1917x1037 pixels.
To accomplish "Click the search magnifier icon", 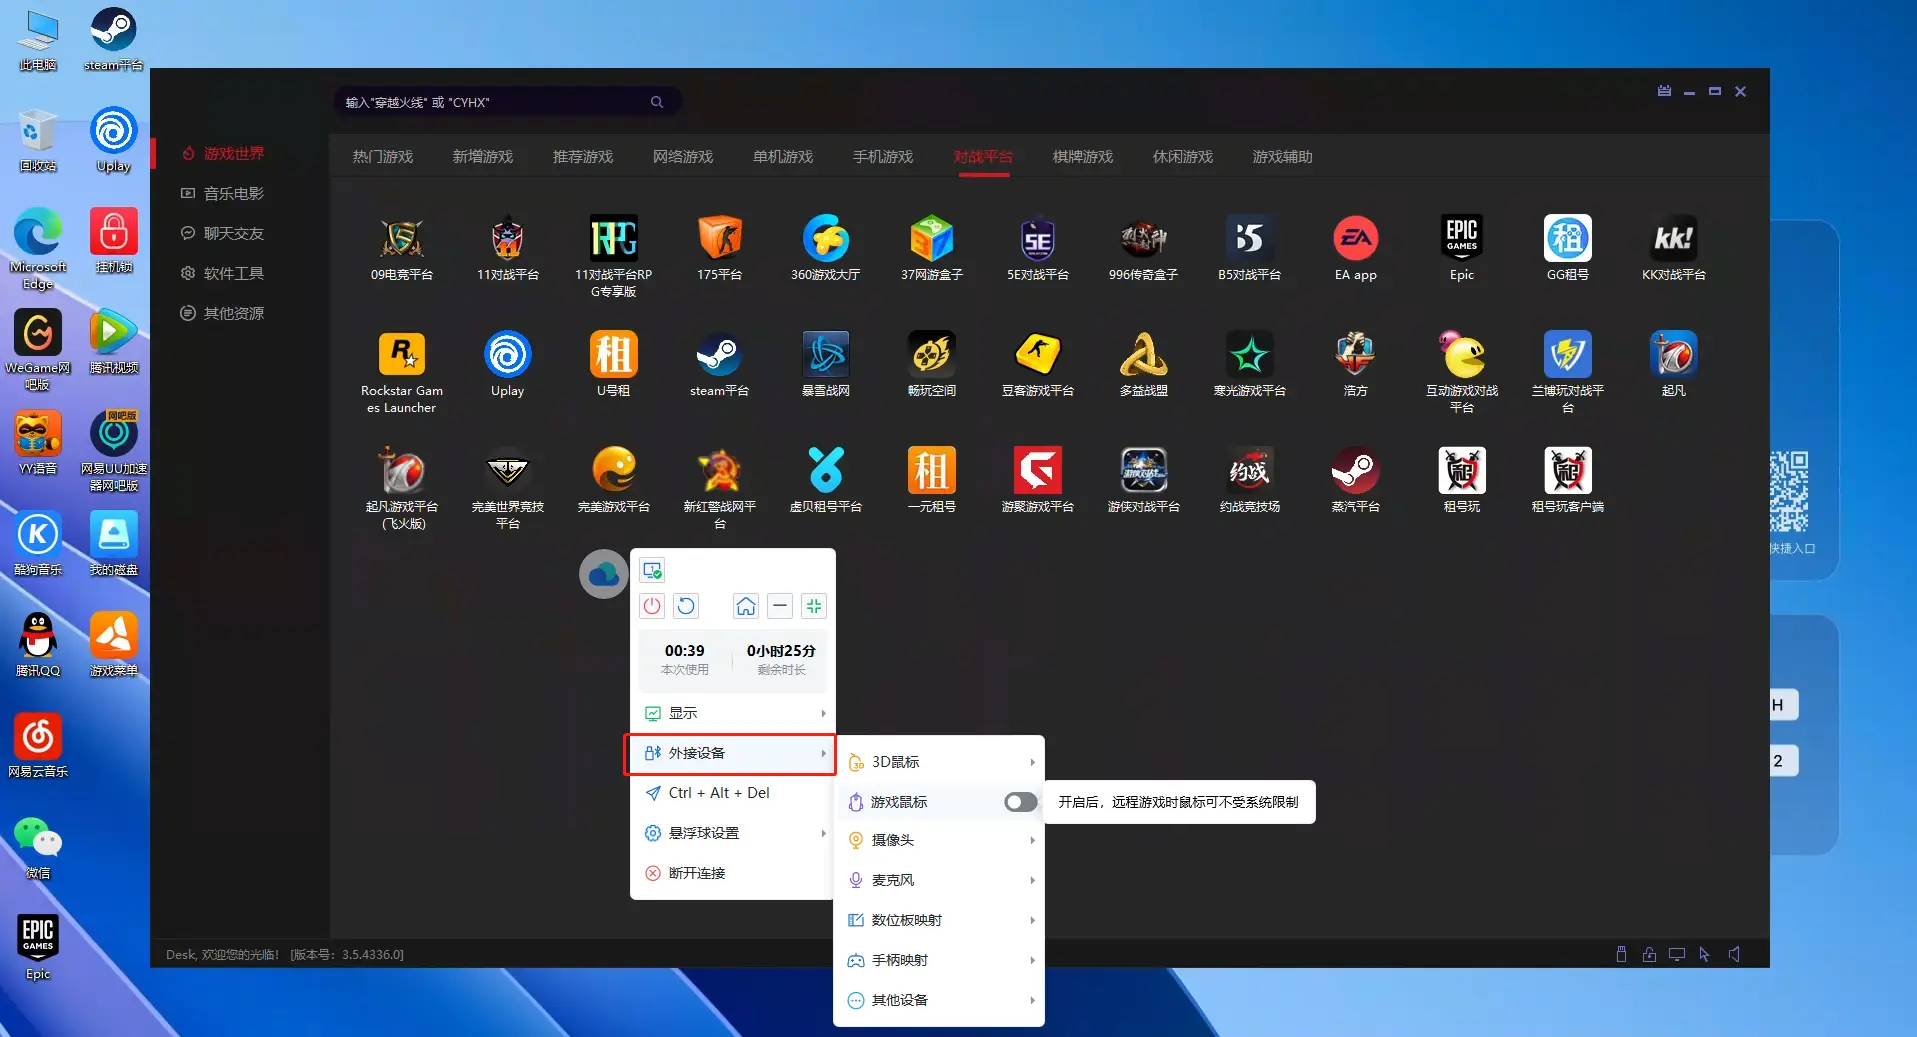I will (657, 102).
